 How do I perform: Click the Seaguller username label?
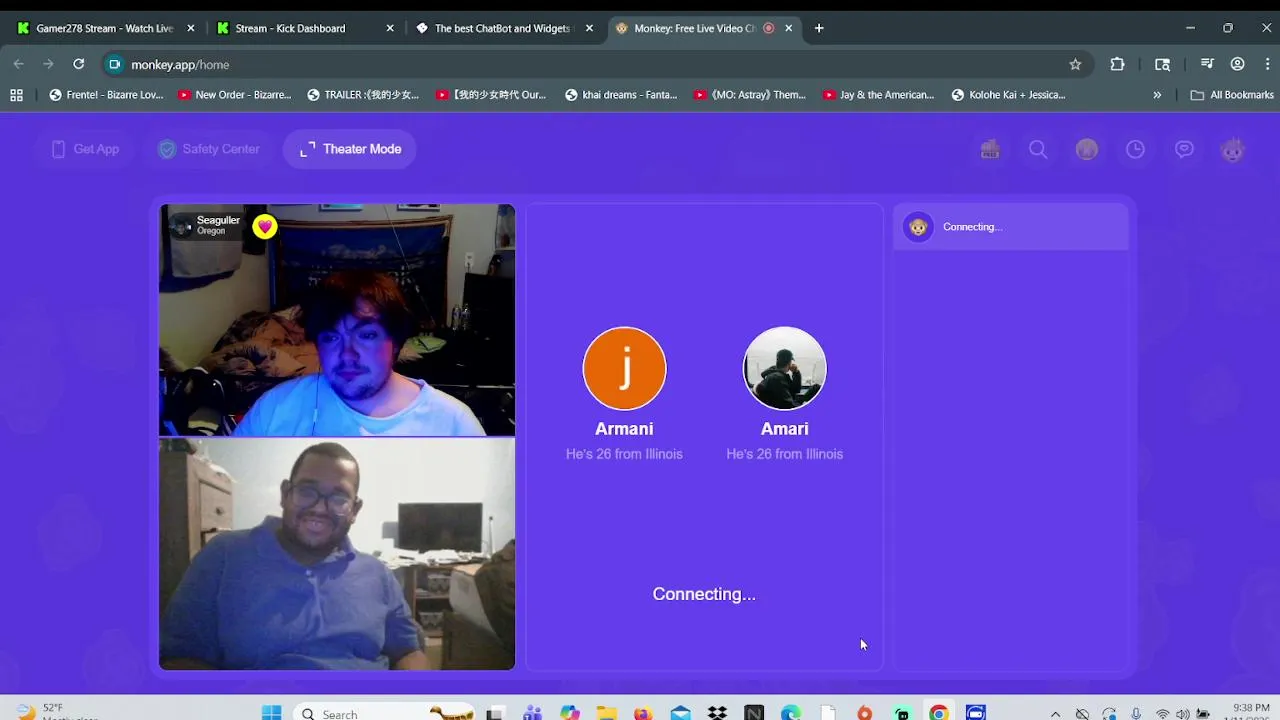[x=218, y=220]
